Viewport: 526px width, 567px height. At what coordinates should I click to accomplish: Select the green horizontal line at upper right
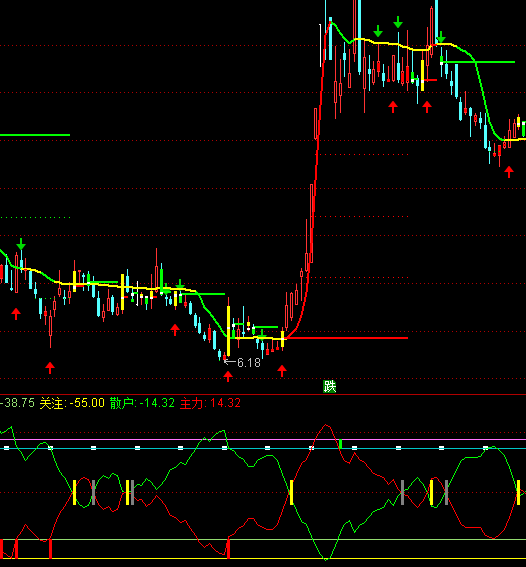pyautogui.click(x=478, y=62)
